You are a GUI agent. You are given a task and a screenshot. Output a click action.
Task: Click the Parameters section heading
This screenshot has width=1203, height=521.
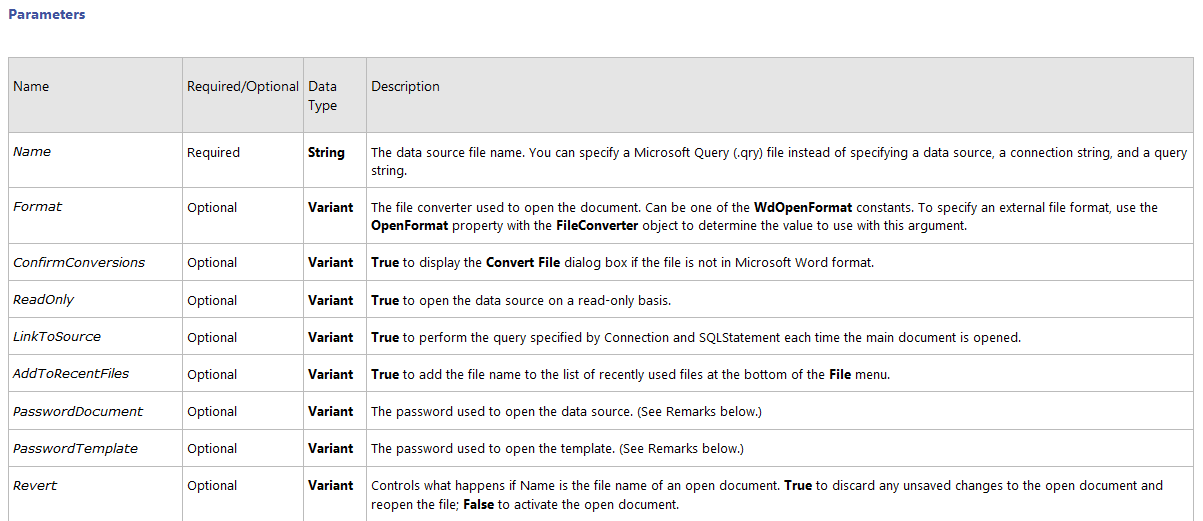click(47, 15)
